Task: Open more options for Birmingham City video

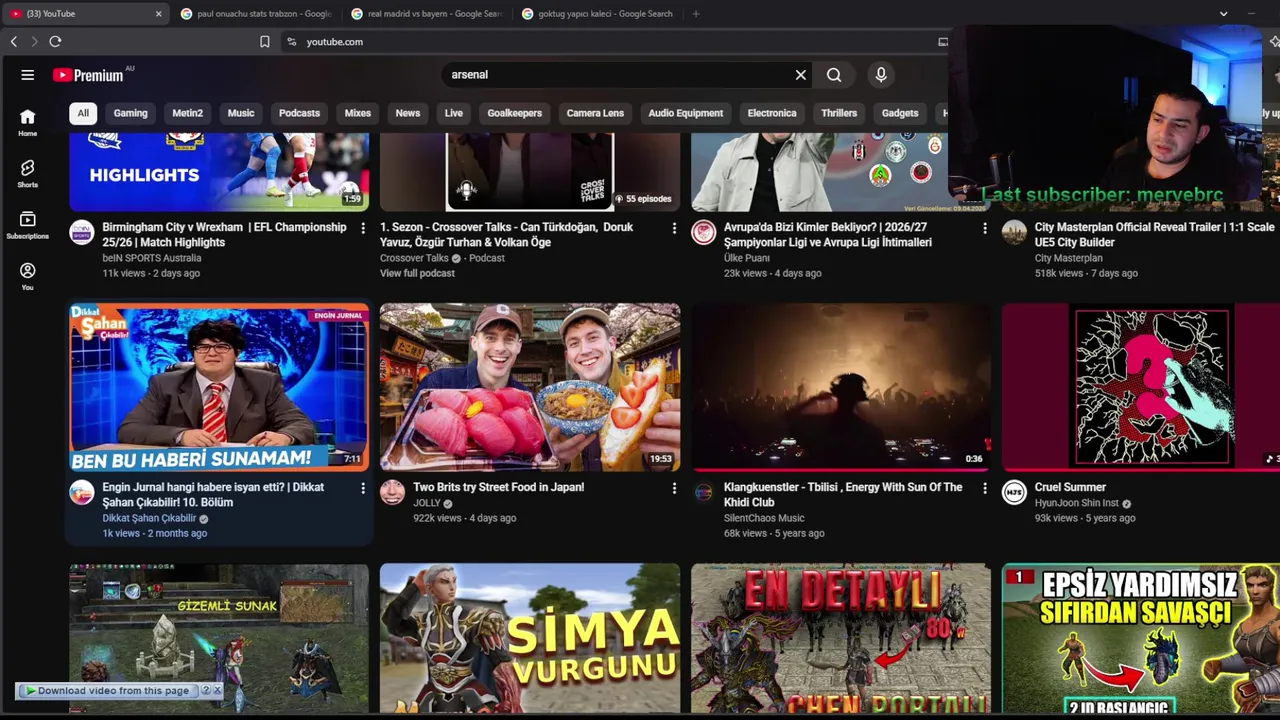Action: click(x=363, y=229)
